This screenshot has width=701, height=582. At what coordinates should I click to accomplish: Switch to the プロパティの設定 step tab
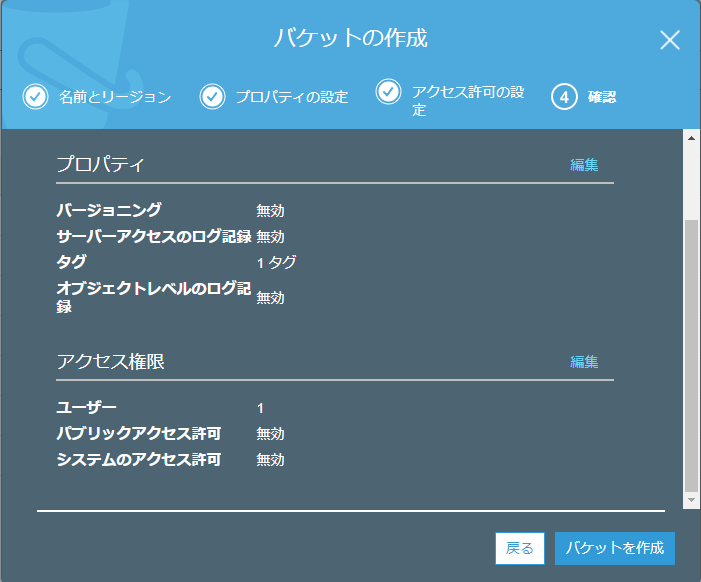[292, 97]
